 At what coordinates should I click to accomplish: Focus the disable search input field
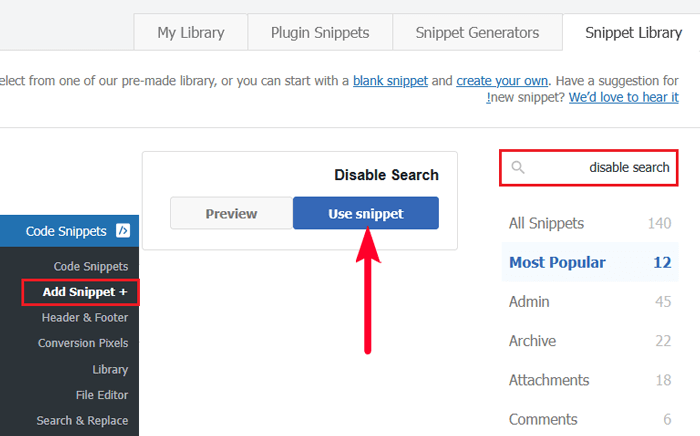600,167
